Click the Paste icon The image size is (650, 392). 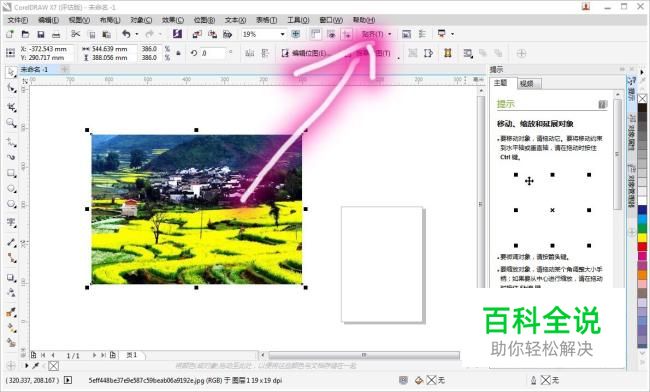107,34
